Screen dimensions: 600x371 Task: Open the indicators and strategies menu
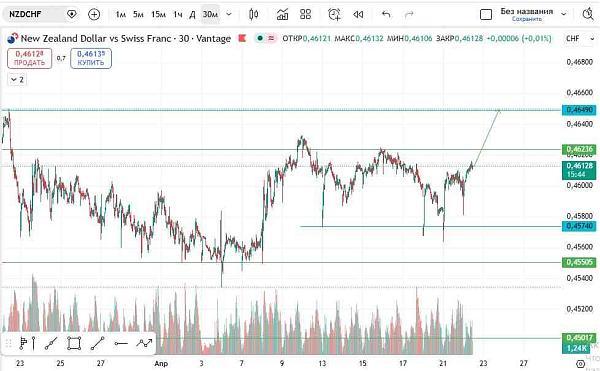coord(282,15)
